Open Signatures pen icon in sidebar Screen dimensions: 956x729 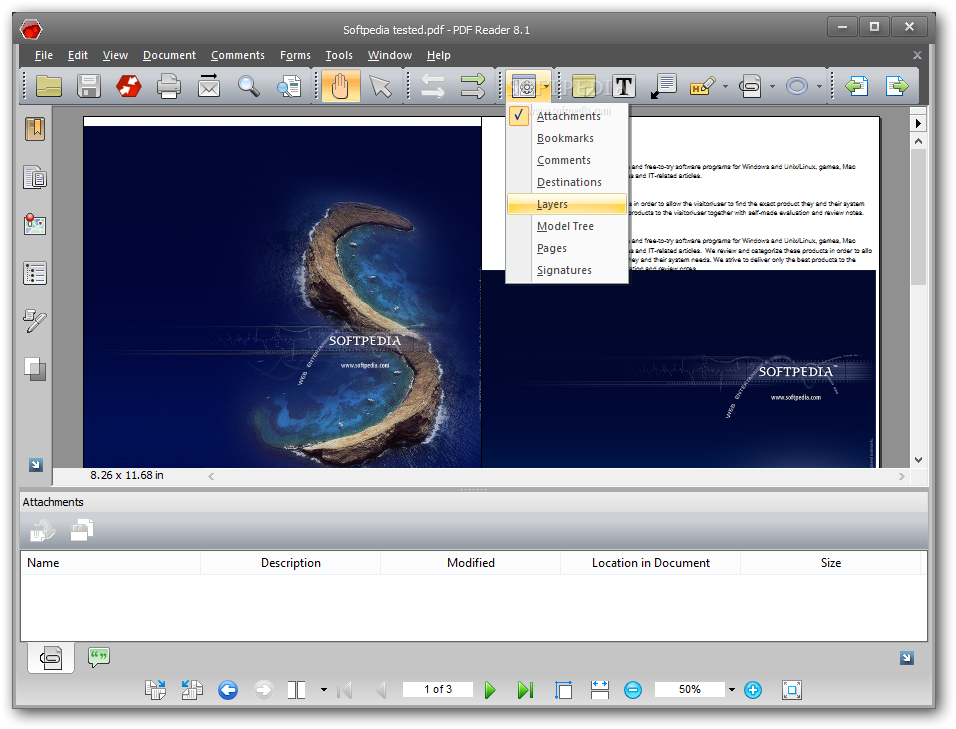point(35,321)
